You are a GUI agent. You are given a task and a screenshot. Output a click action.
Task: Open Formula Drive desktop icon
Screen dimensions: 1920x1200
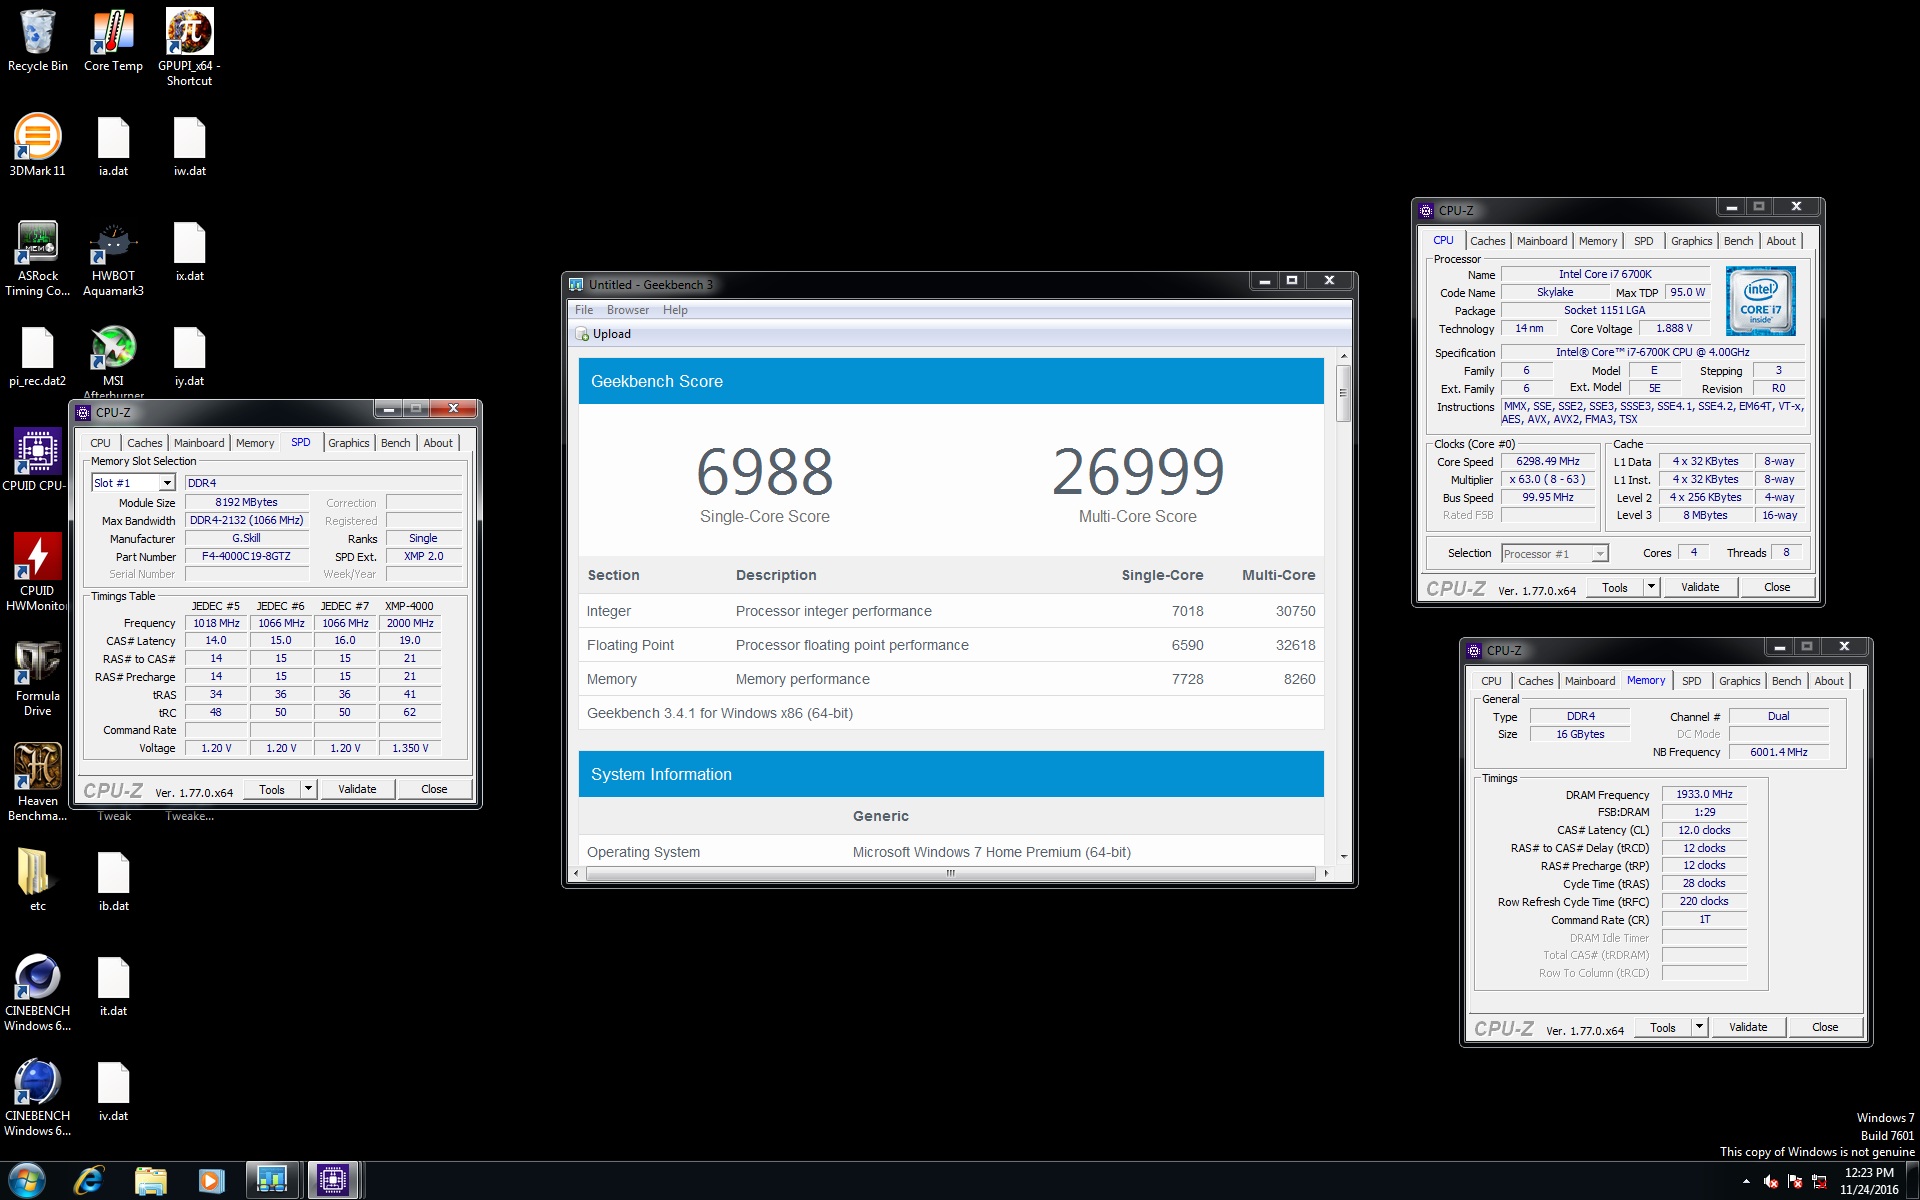click(x=38, y=678)
